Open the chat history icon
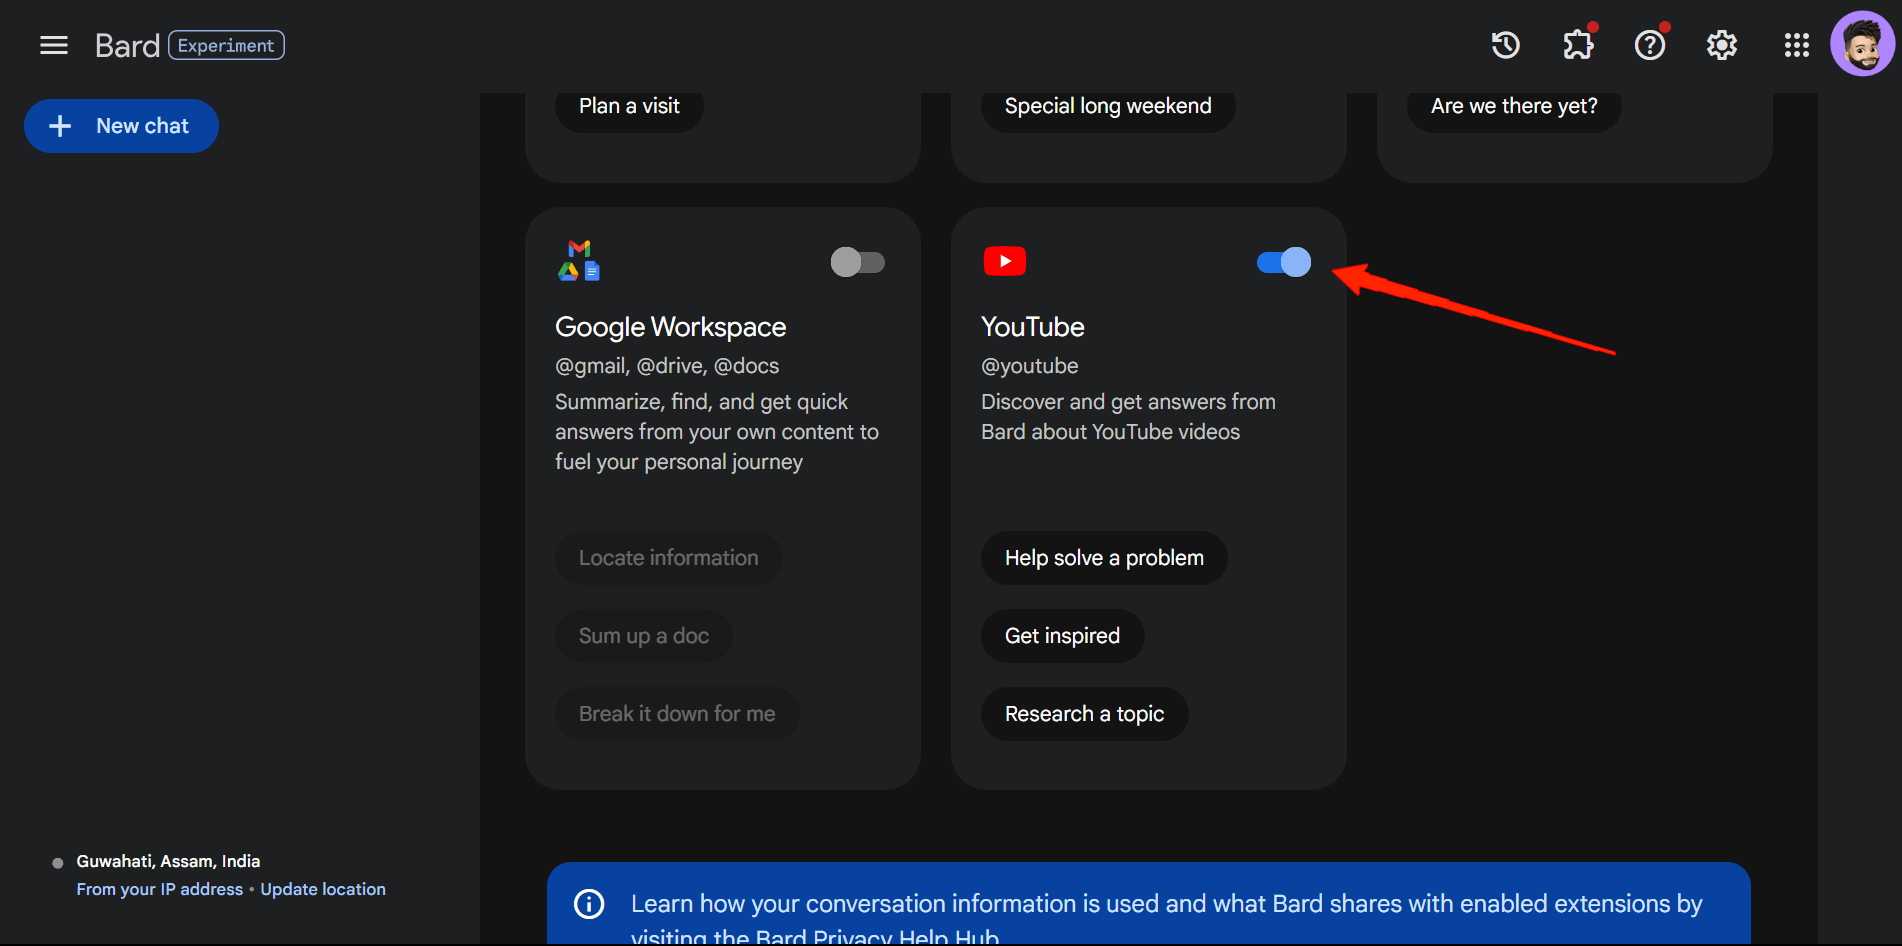 click(1505, 44)
